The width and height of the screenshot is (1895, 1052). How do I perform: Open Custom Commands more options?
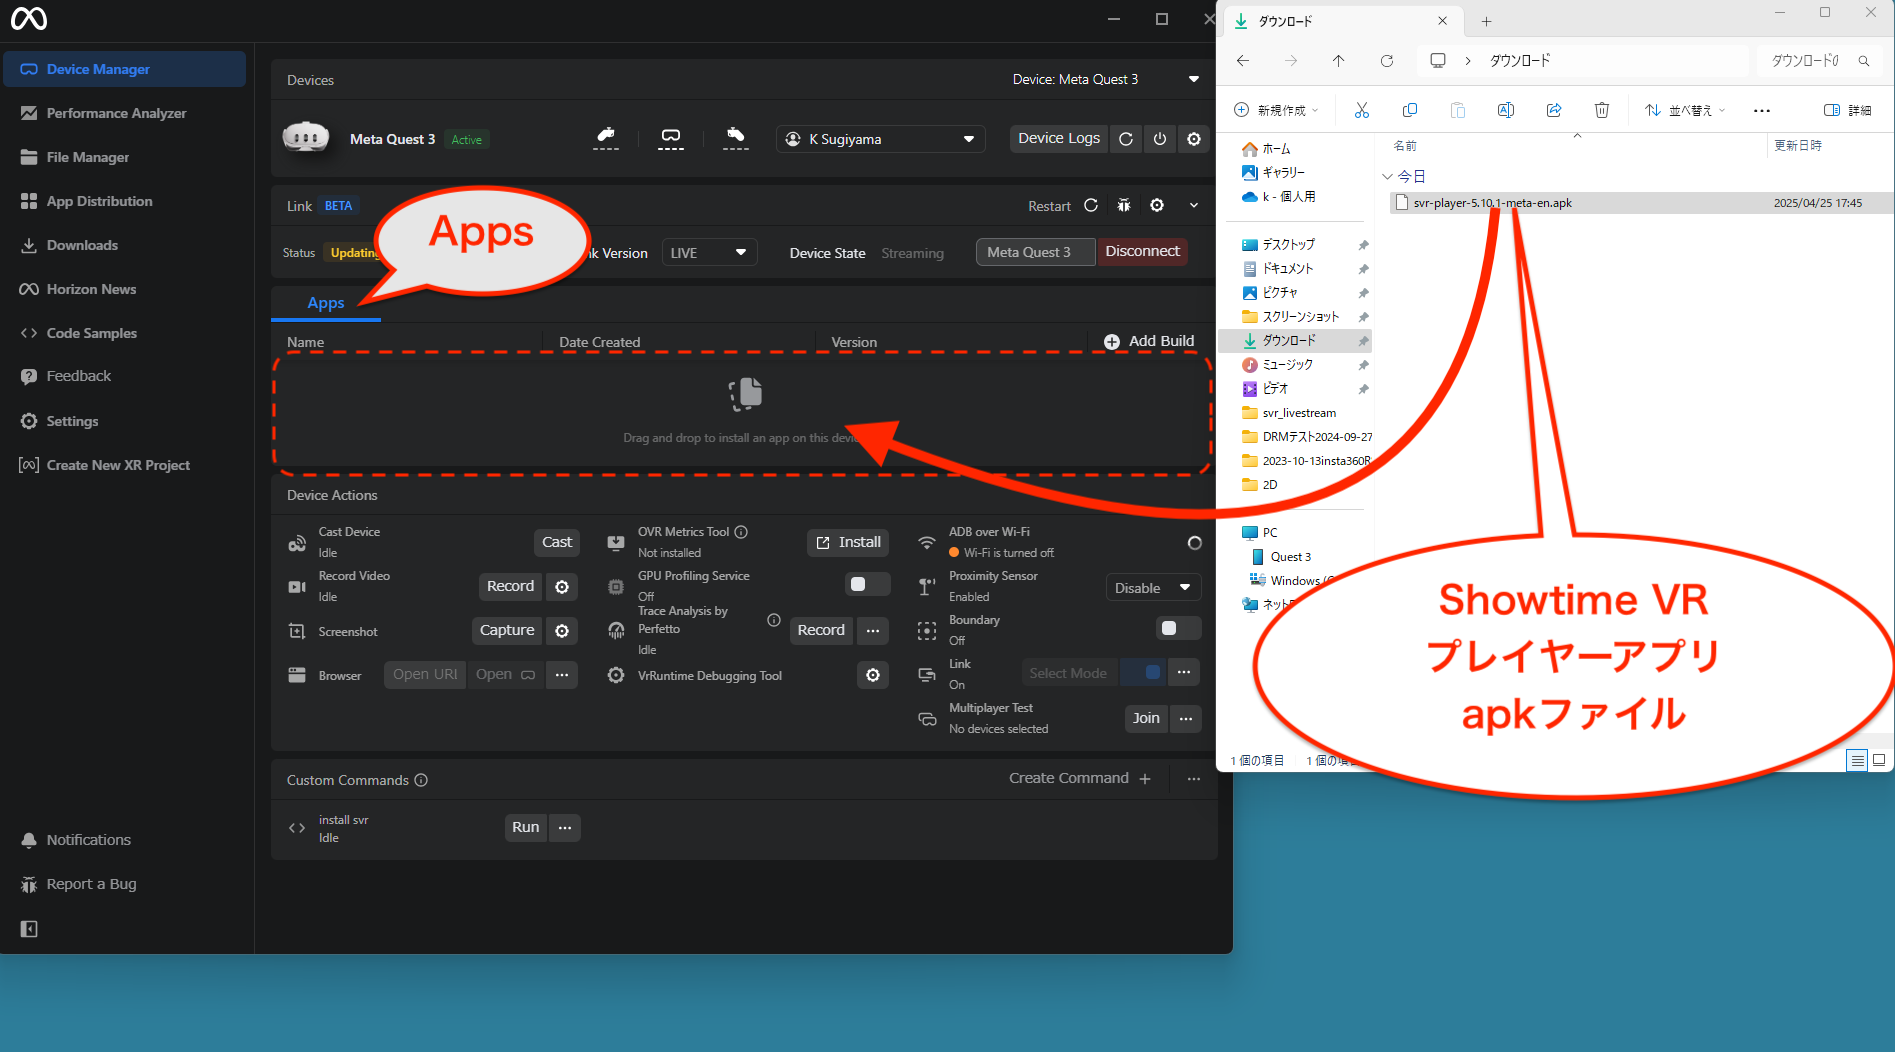pyautogui.click(x=1194, y=779)
